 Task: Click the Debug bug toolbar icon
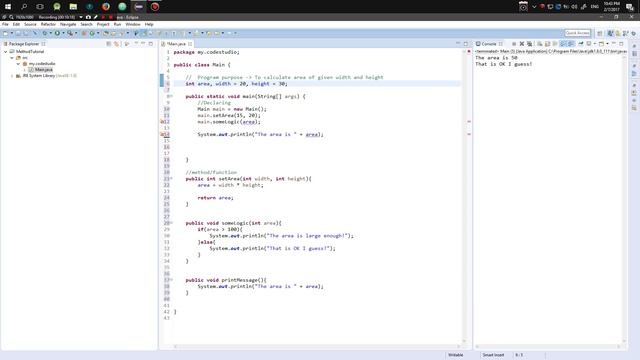(x=45, y=33)
